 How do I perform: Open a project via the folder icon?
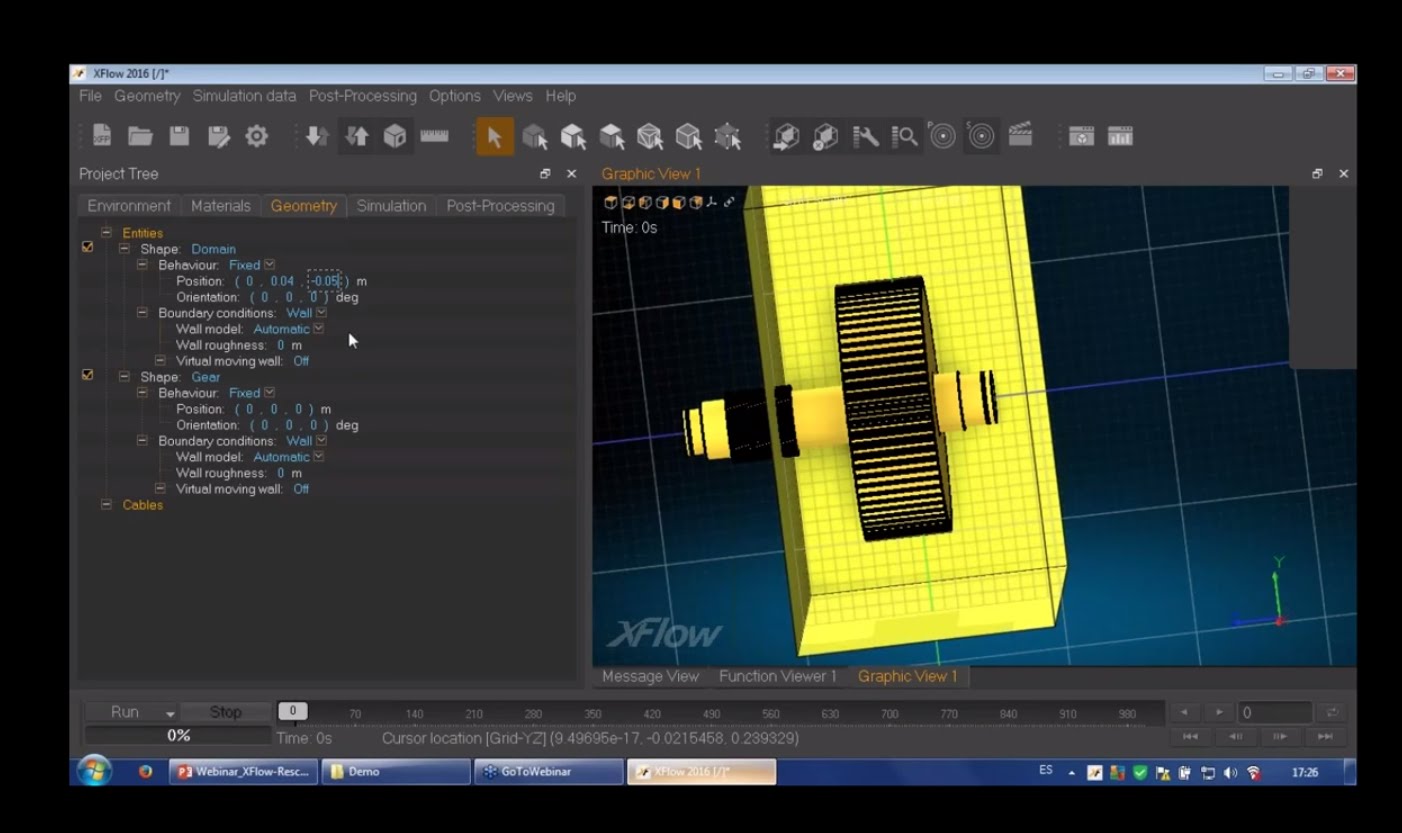tap(140, 137)
